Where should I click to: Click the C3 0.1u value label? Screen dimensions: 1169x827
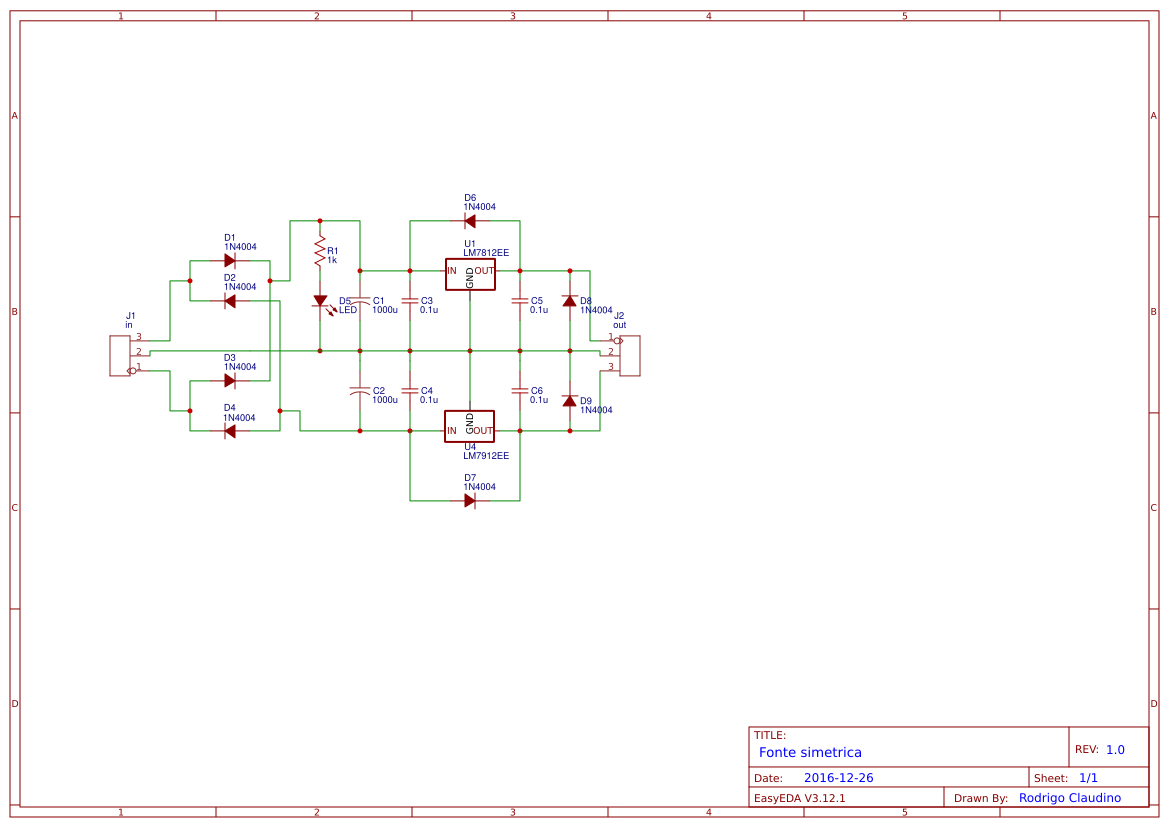[x=429, y=310]
